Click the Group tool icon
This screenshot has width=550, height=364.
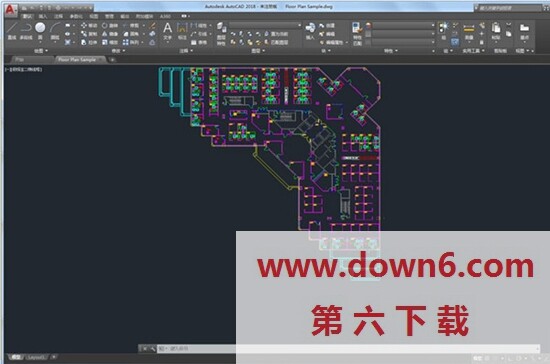pos(443,31)
